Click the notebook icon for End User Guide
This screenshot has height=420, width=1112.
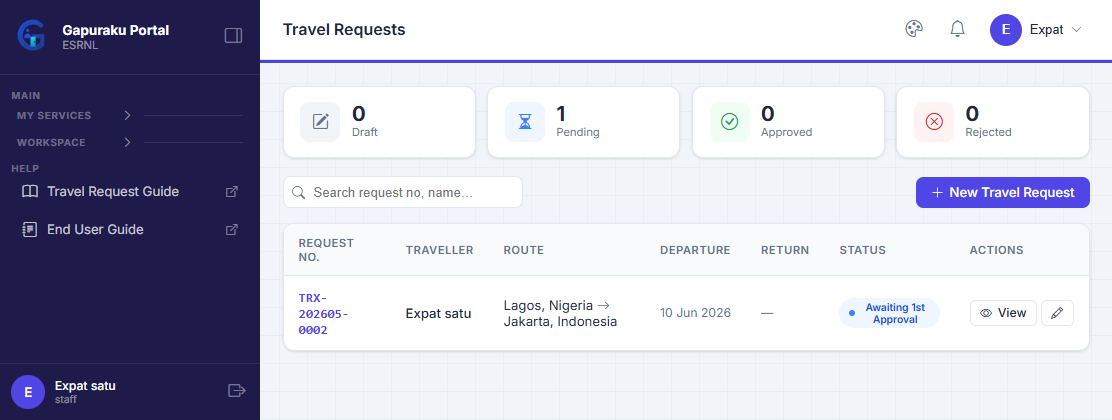coord(30,230)
